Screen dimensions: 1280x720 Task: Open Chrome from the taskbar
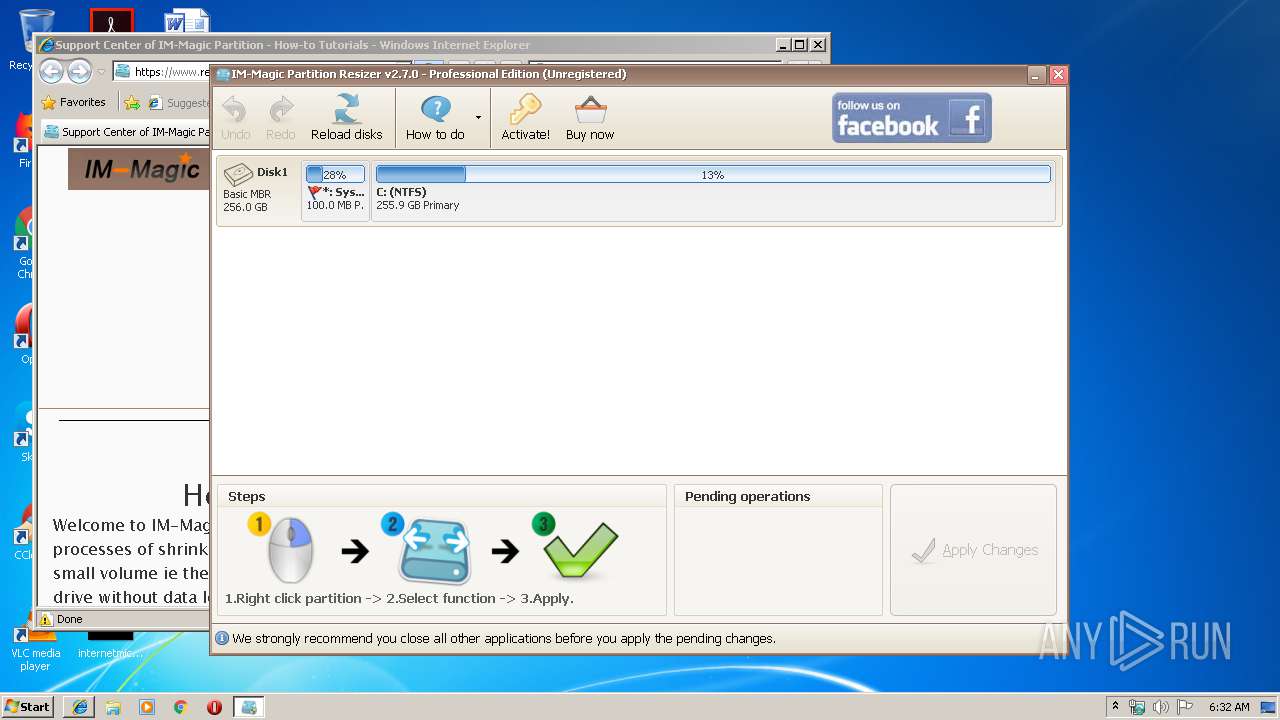point(181,707)
